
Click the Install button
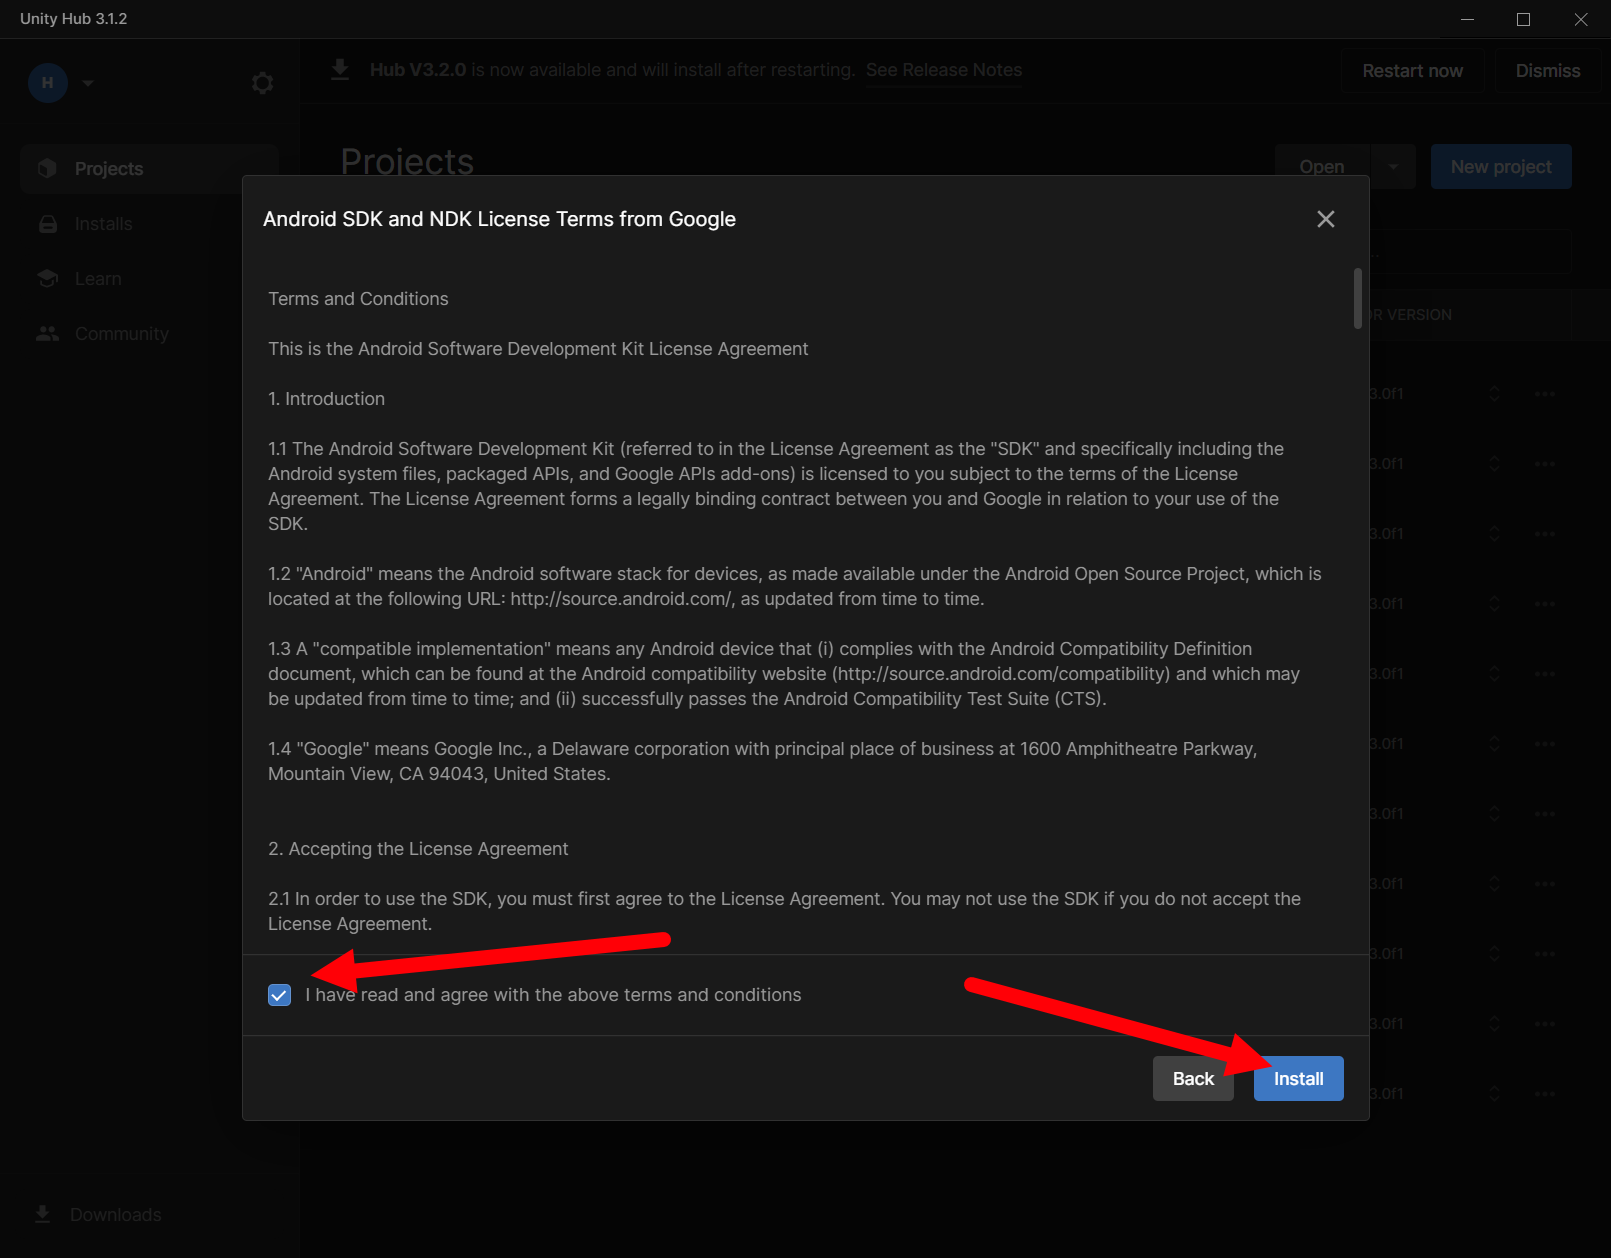pyautogui.click(x=1298, y=1078)
